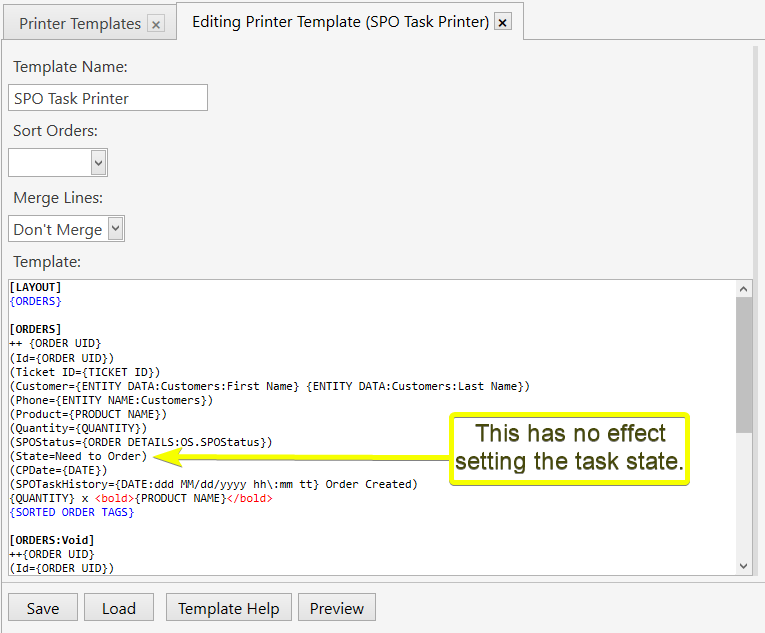
Task: Click the '++{ORDER UID}' line under [ORDERS:Void]
Action: pos(52,554)
